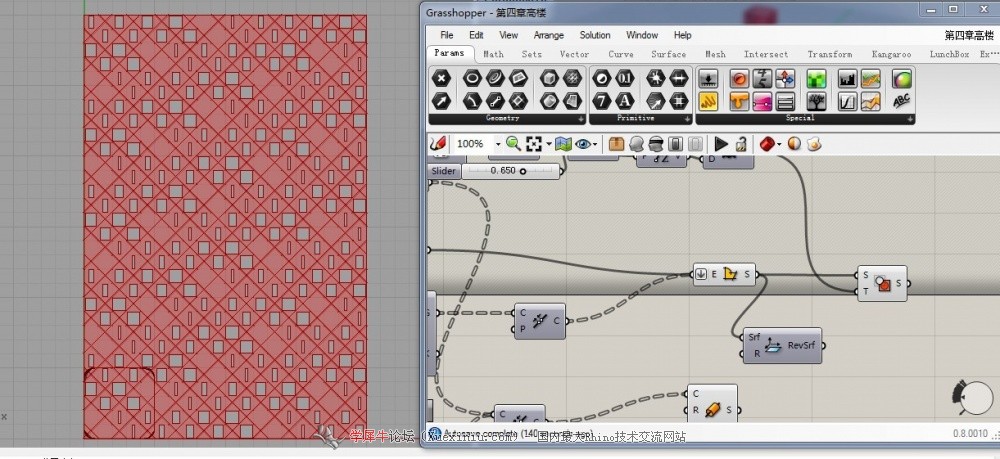Screen dimensions: 1000x459
Task: Click the component with E input and S output
Action: point(724,275)
